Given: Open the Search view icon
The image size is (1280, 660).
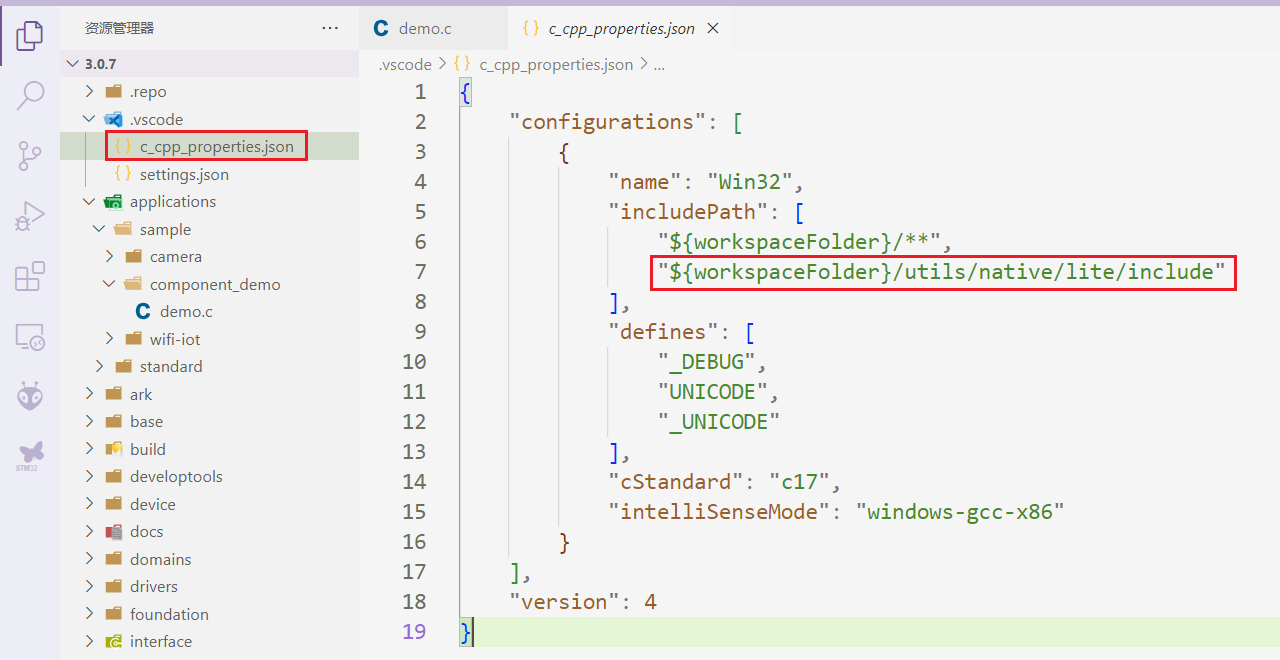Looking at the screenshot, I should [30, 96].
